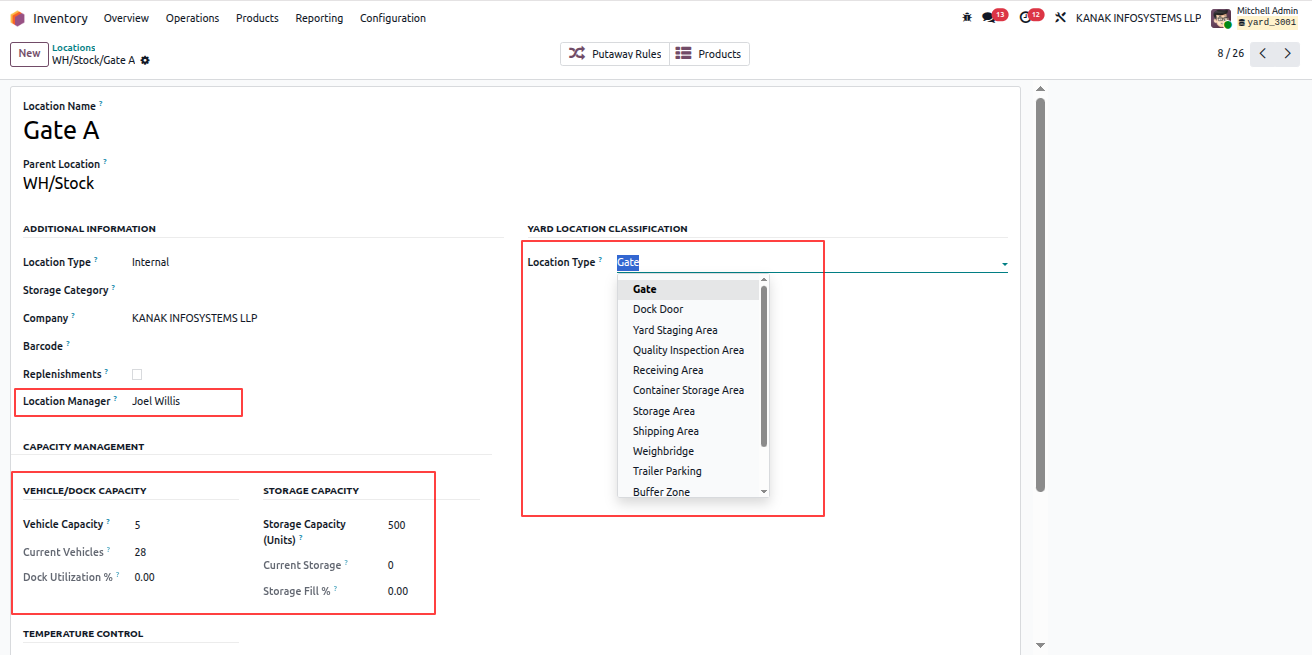Choose Trailer Parking option
This screenshot has height=655, width=1312.
[688, 471]
